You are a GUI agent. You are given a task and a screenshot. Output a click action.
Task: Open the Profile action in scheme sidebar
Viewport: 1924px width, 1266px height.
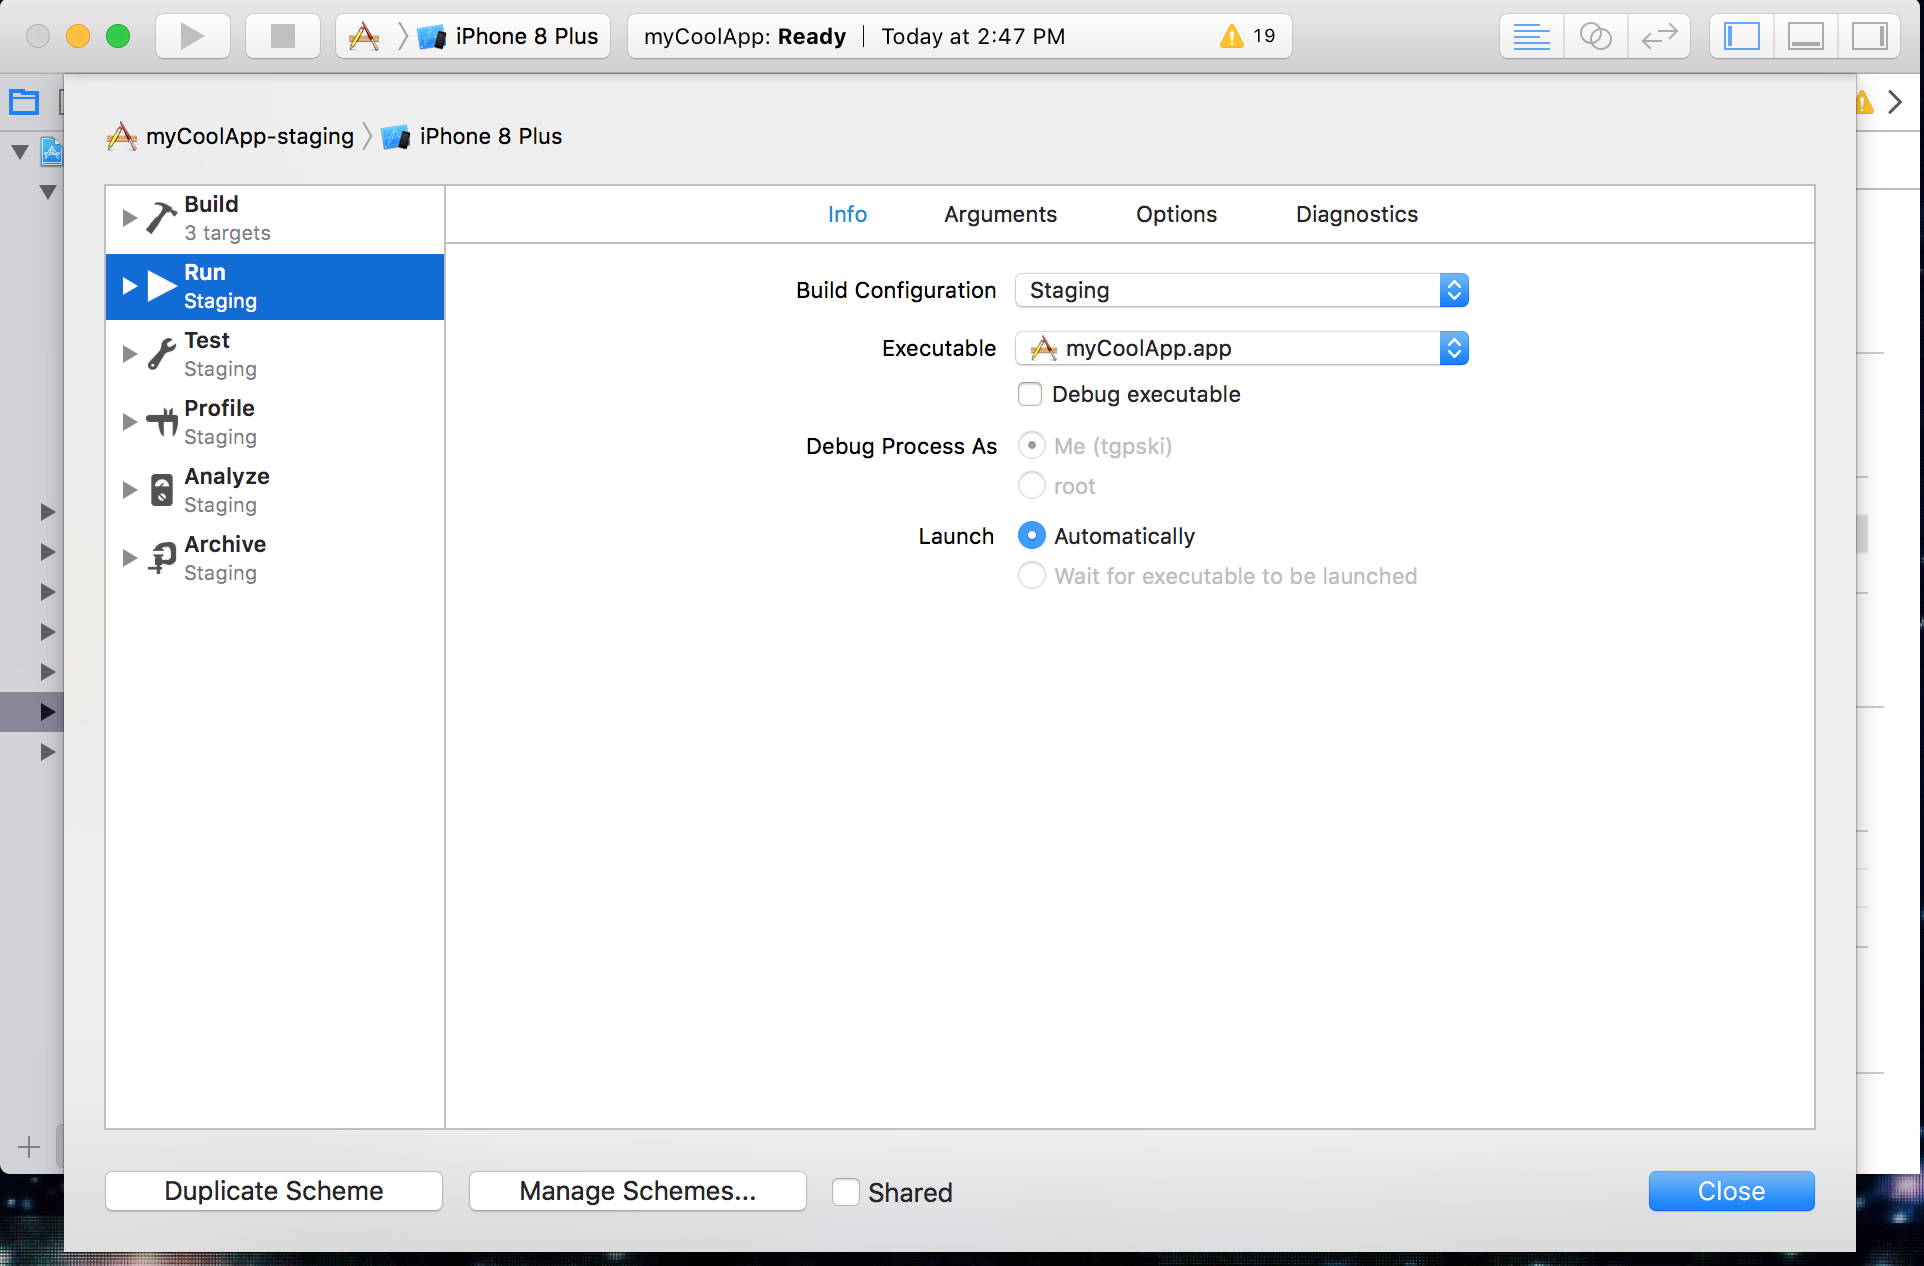pos(218,421)
